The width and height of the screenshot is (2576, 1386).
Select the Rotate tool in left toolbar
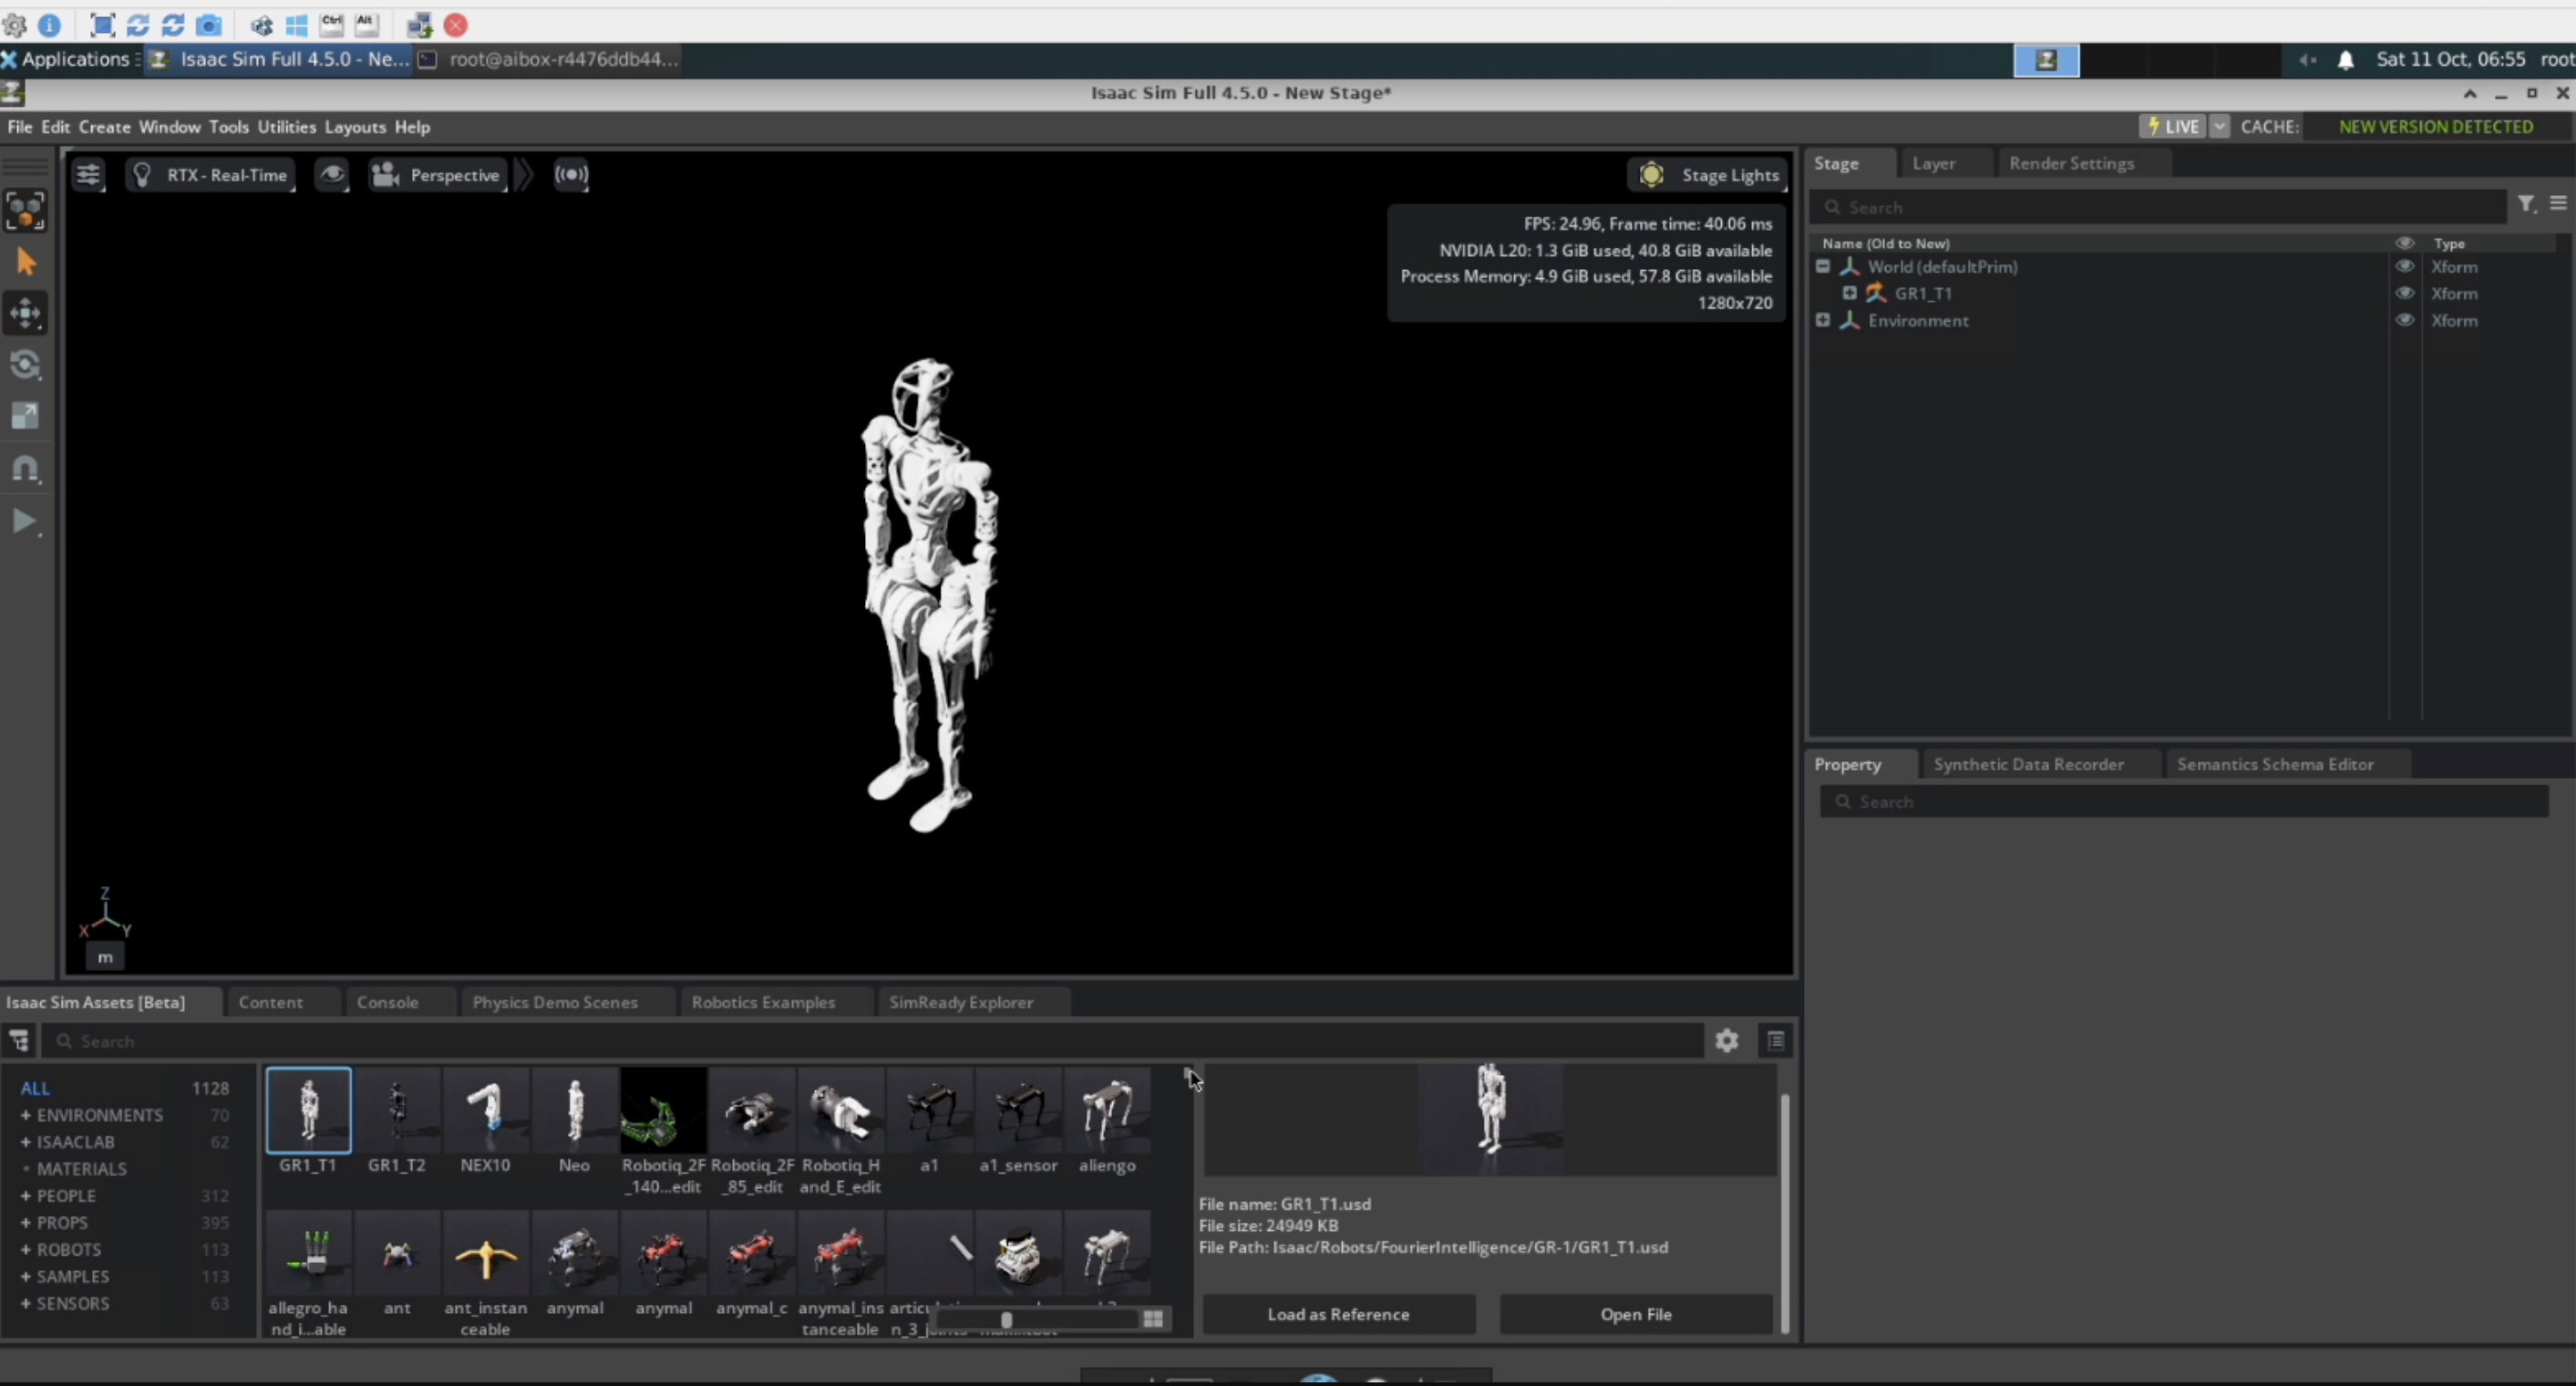25,365
